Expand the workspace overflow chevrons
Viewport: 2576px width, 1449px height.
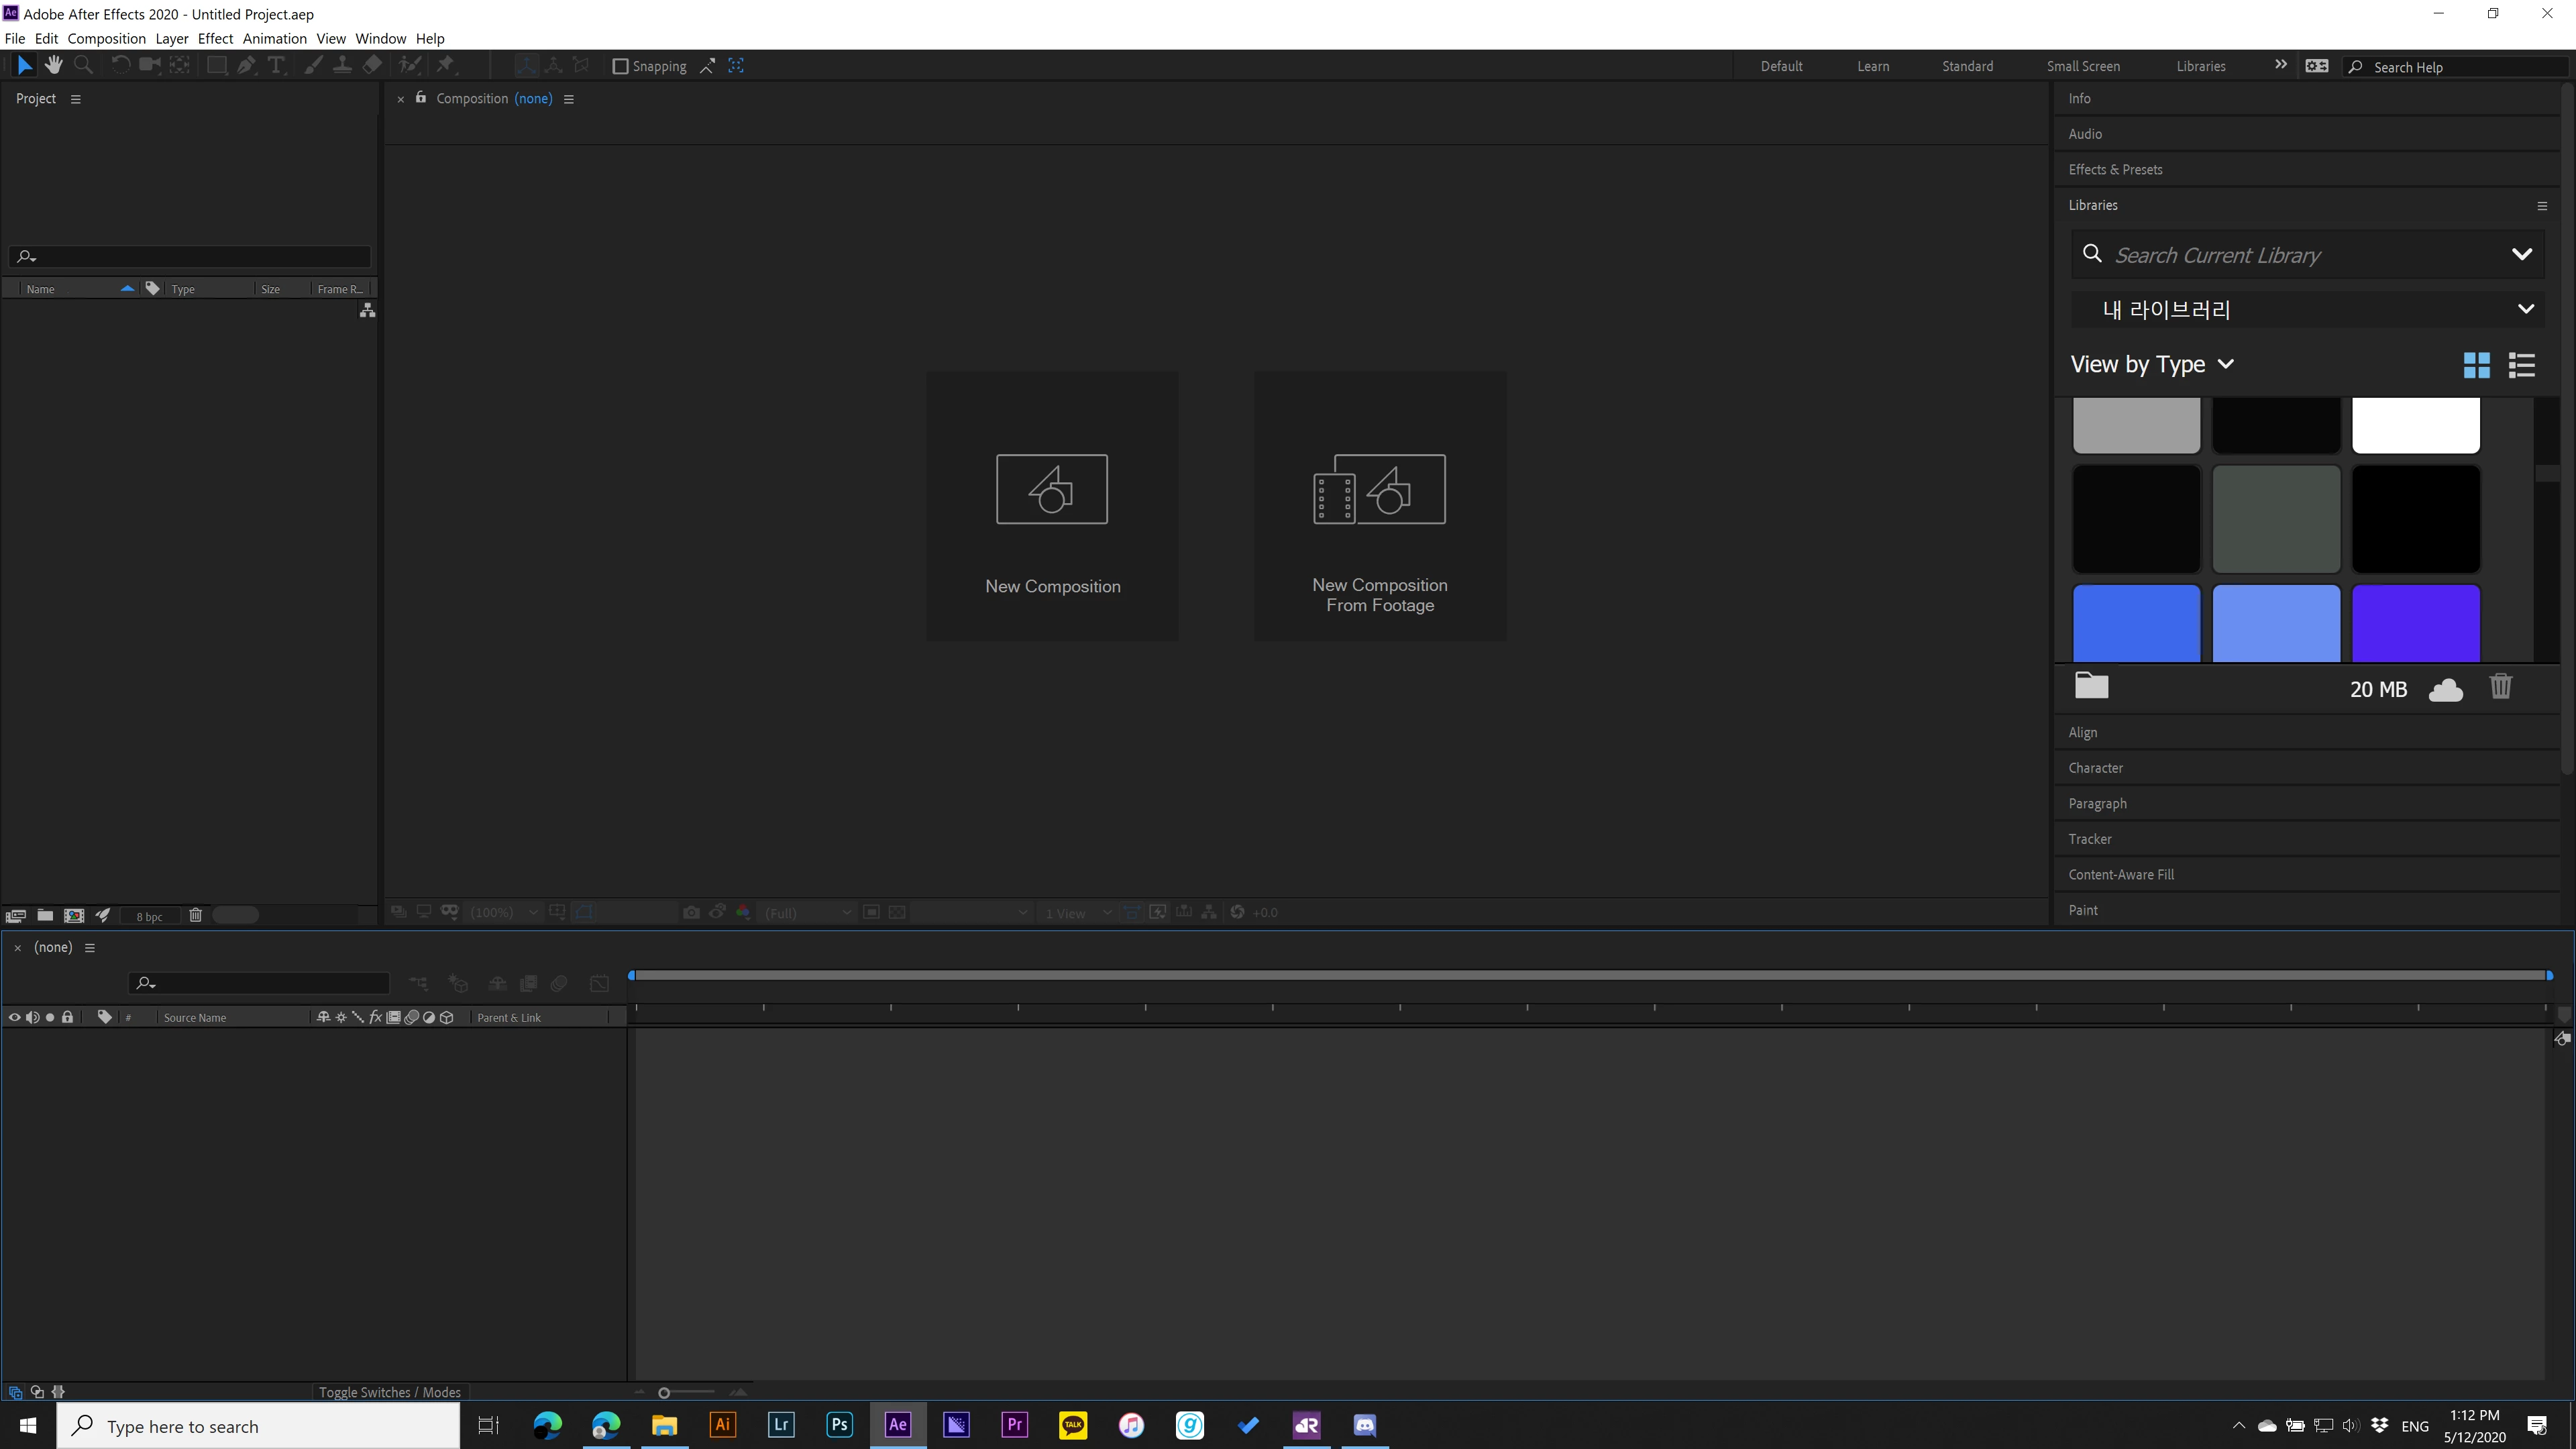click(2281, 65)
